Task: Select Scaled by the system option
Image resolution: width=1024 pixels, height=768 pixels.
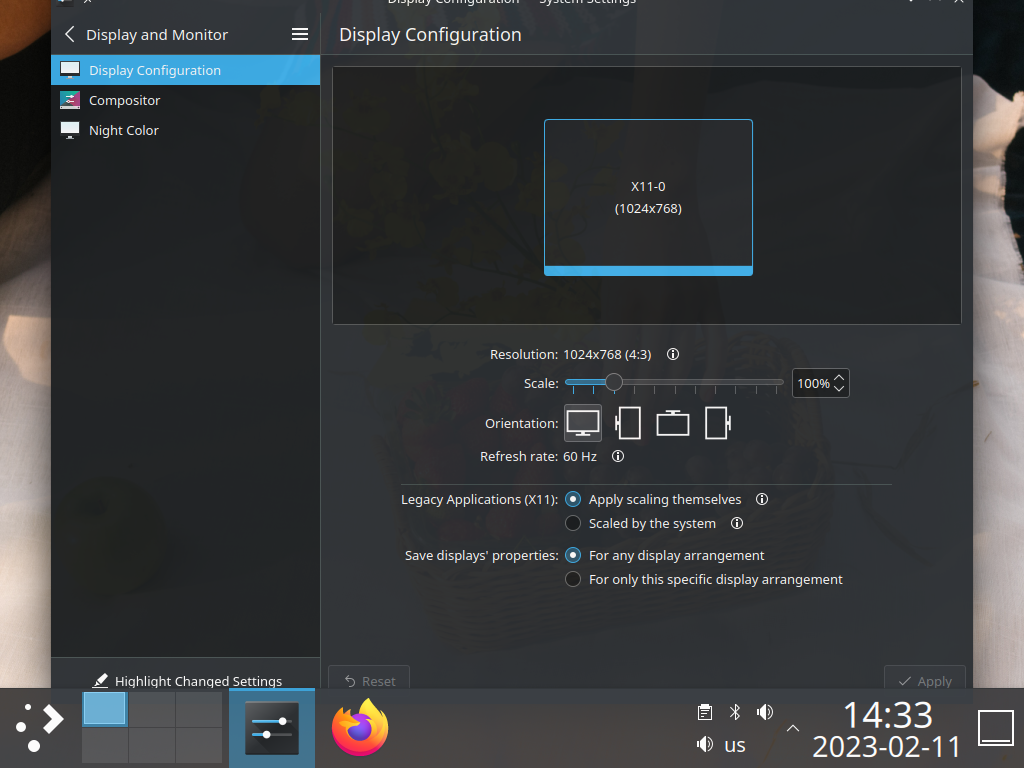Action: pos(643,523)
